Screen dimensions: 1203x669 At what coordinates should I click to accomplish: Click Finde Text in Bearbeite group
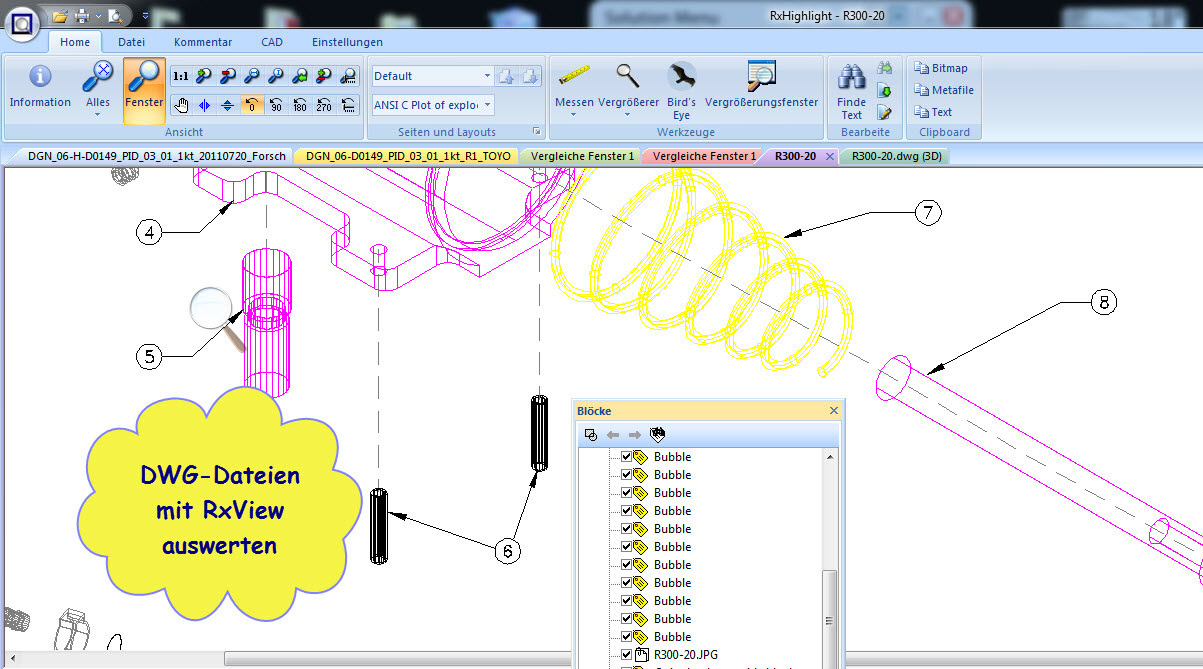click(x=850, y=90)
